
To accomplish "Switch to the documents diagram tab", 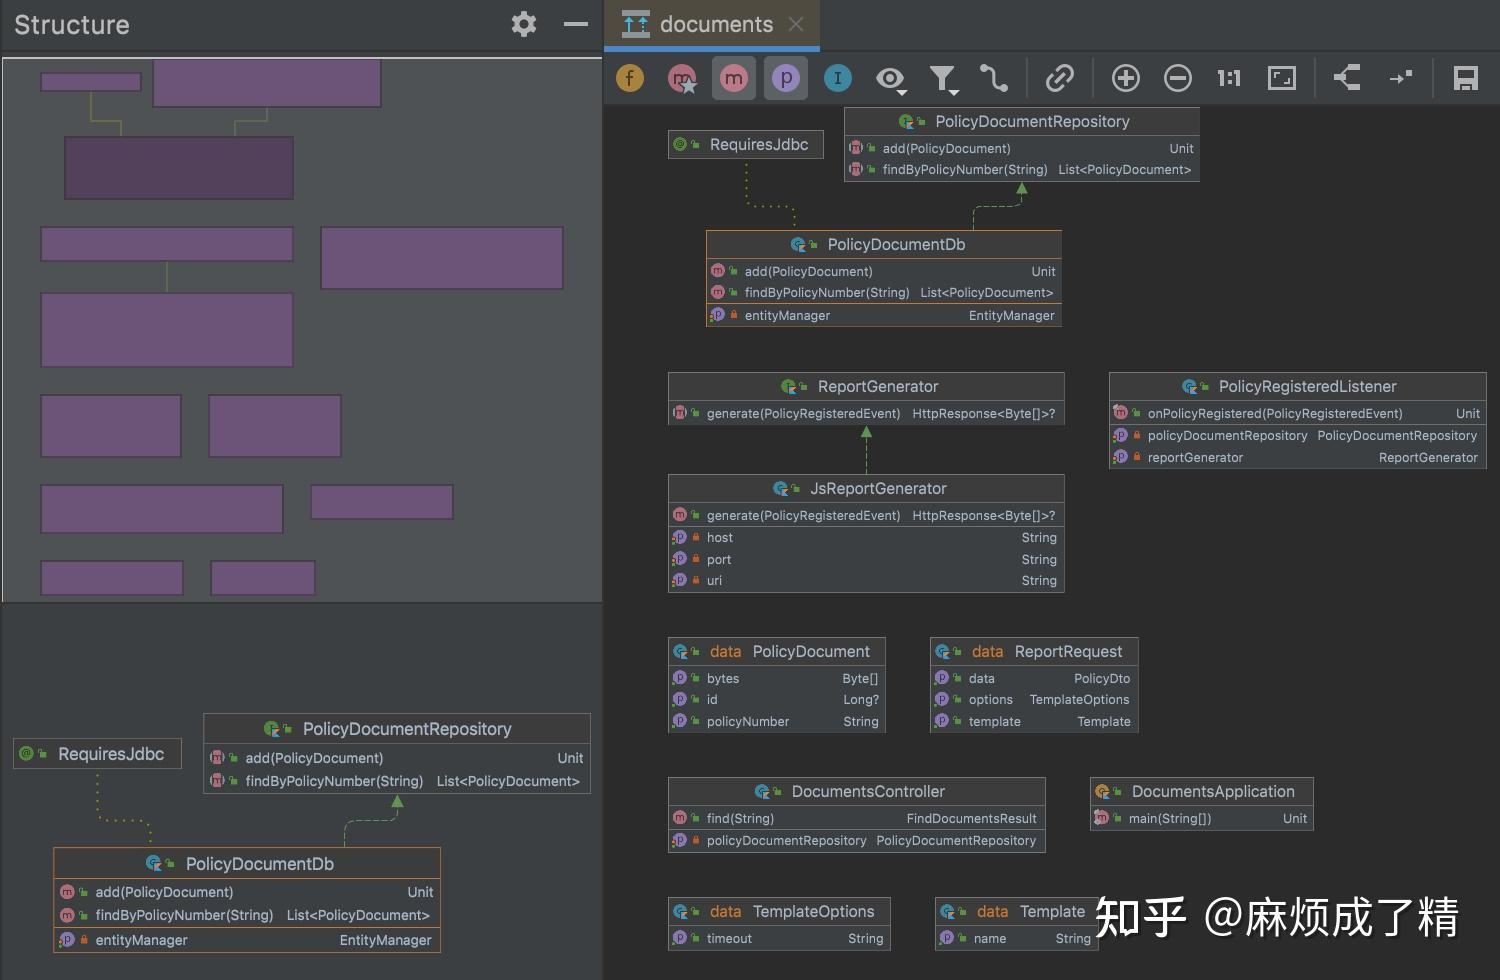I will click(712, 24).
